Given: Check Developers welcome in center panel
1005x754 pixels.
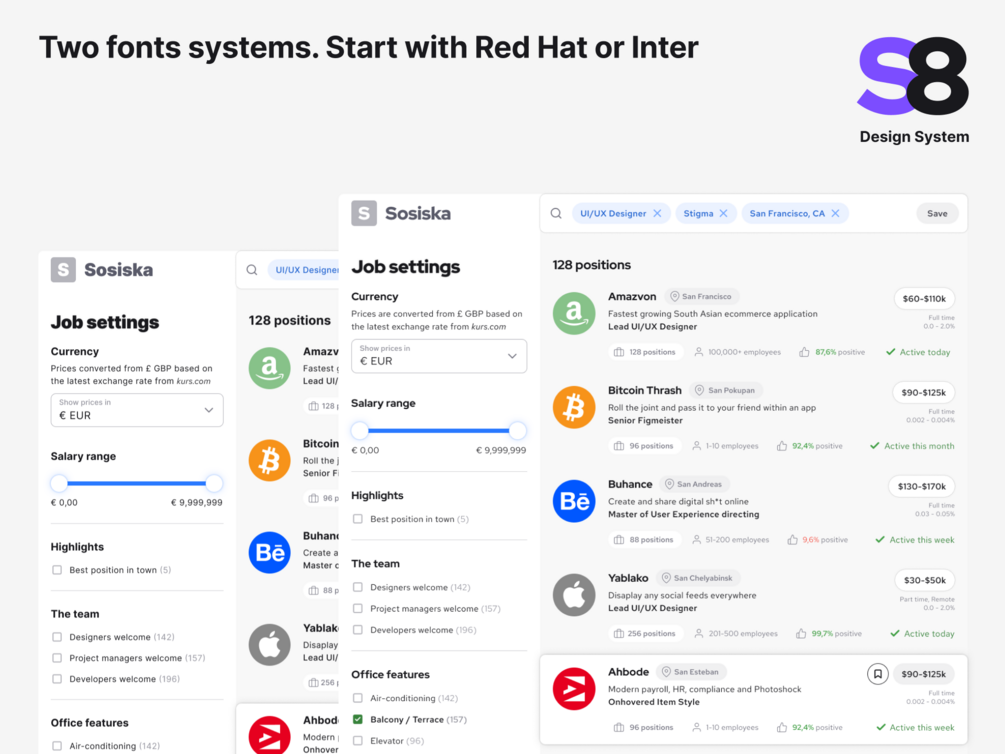Looking at the screenshot, I should click(x=358, y=630).
